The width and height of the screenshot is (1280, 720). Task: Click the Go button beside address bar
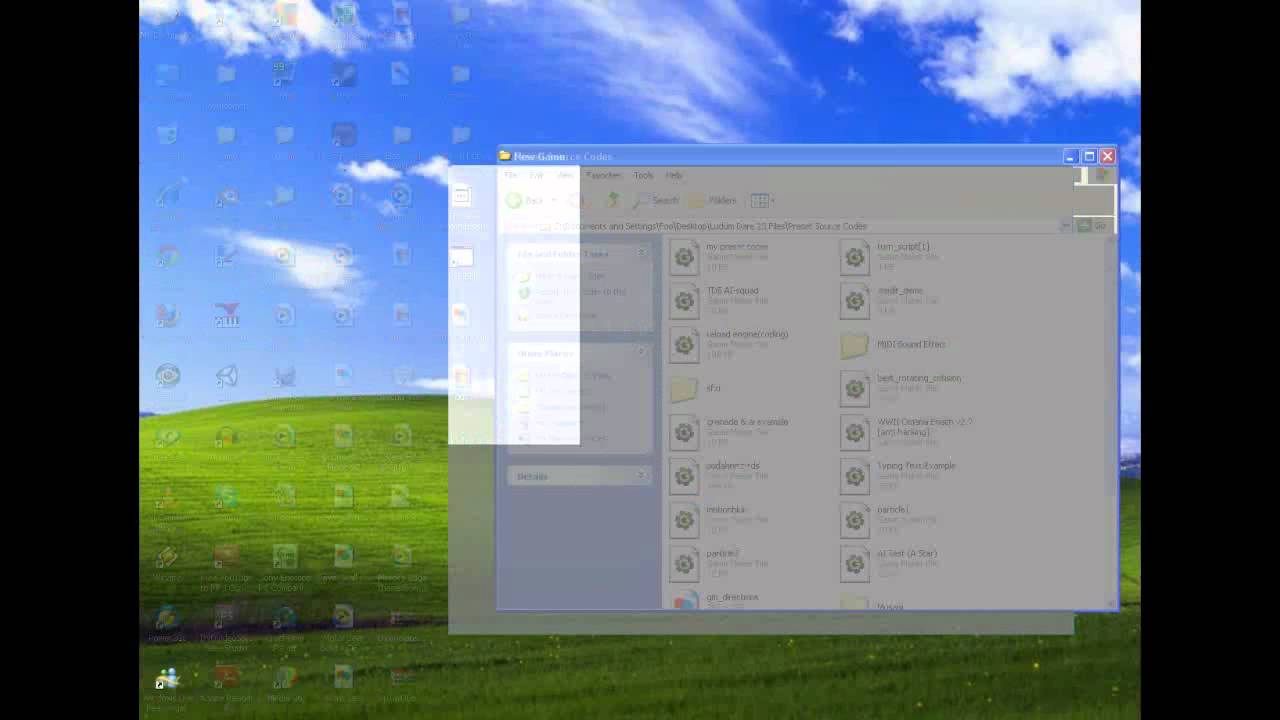tap(1092, 226)
